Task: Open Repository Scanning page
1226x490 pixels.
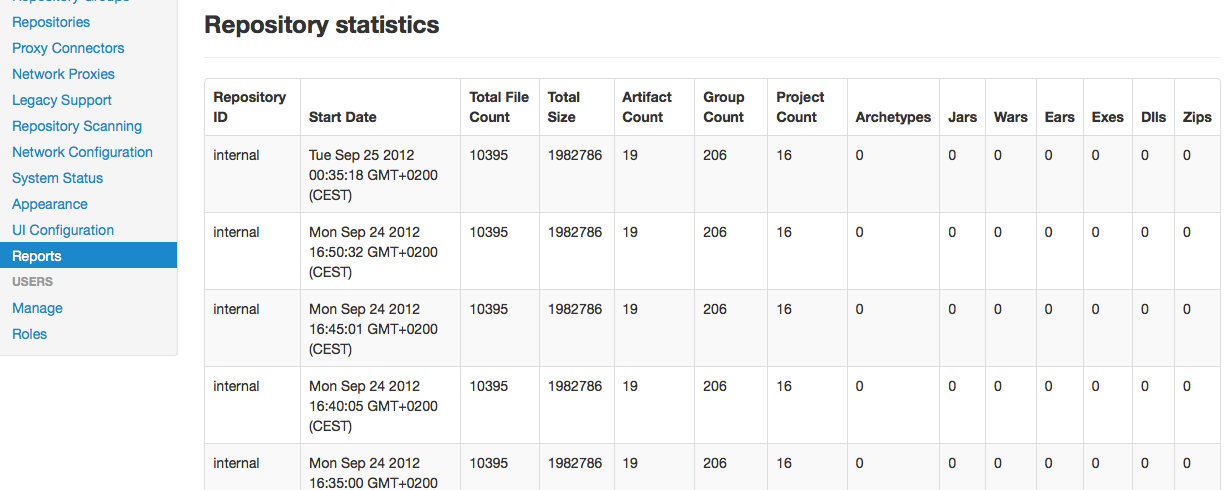Action: 77,126
